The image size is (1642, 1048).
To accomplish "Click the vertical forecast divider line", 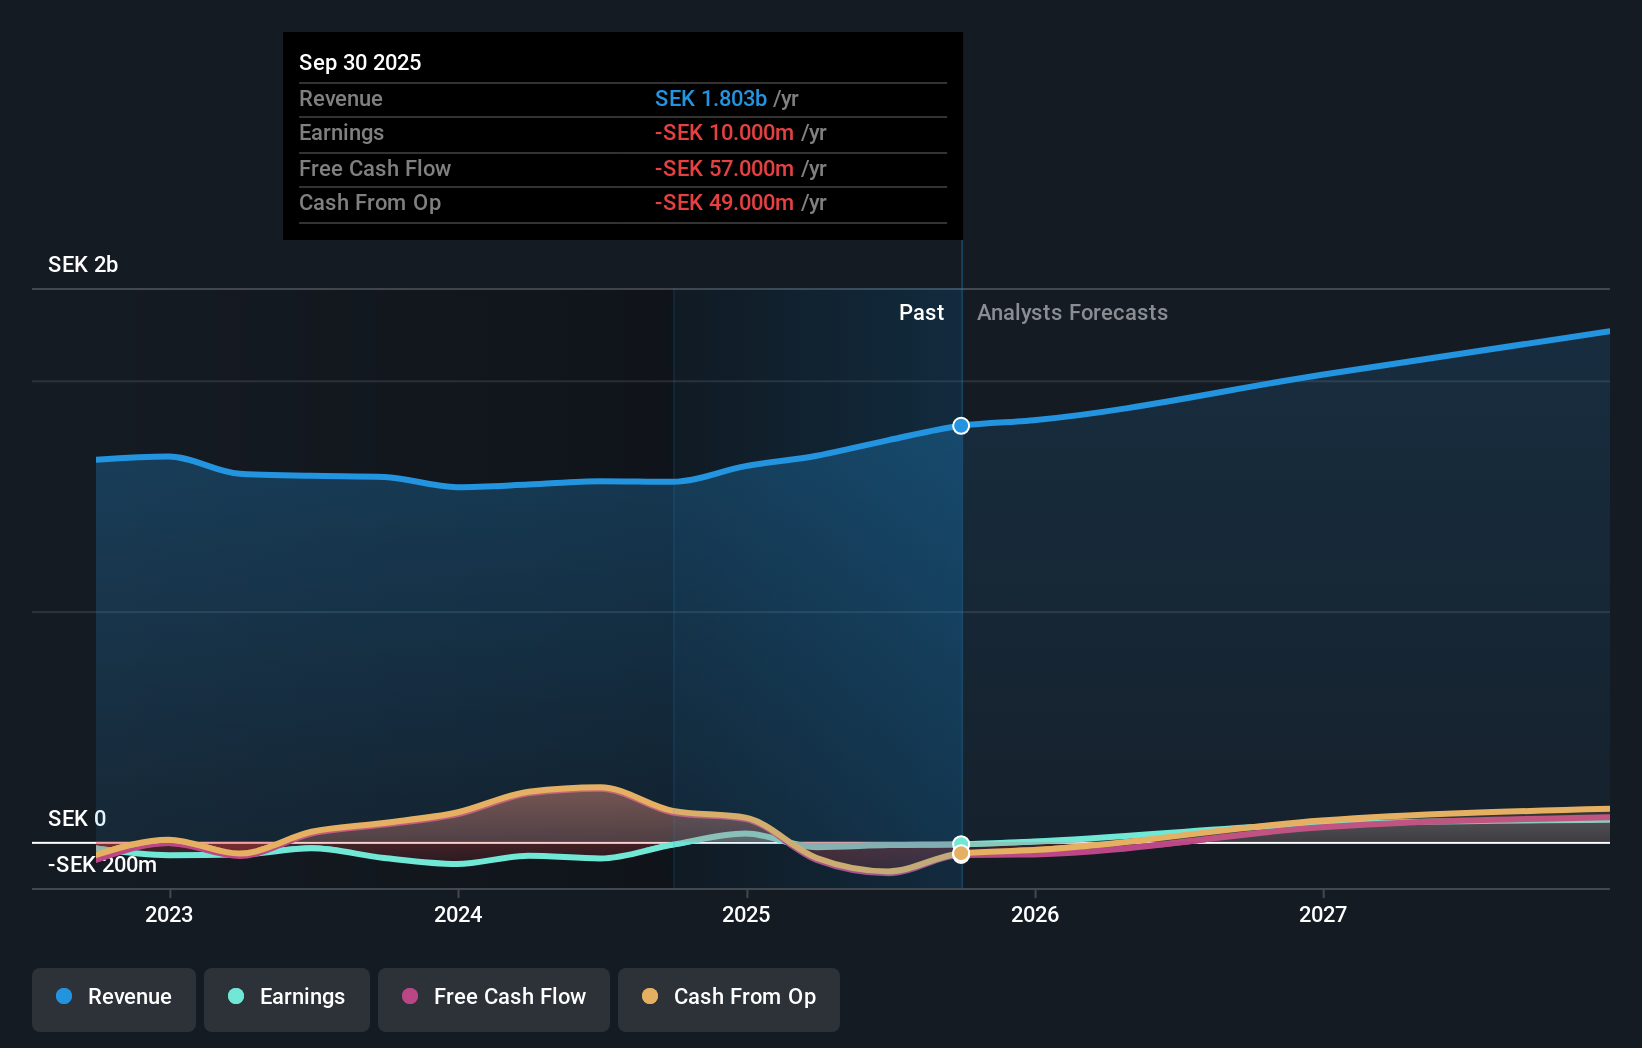I will click(961, 600).
